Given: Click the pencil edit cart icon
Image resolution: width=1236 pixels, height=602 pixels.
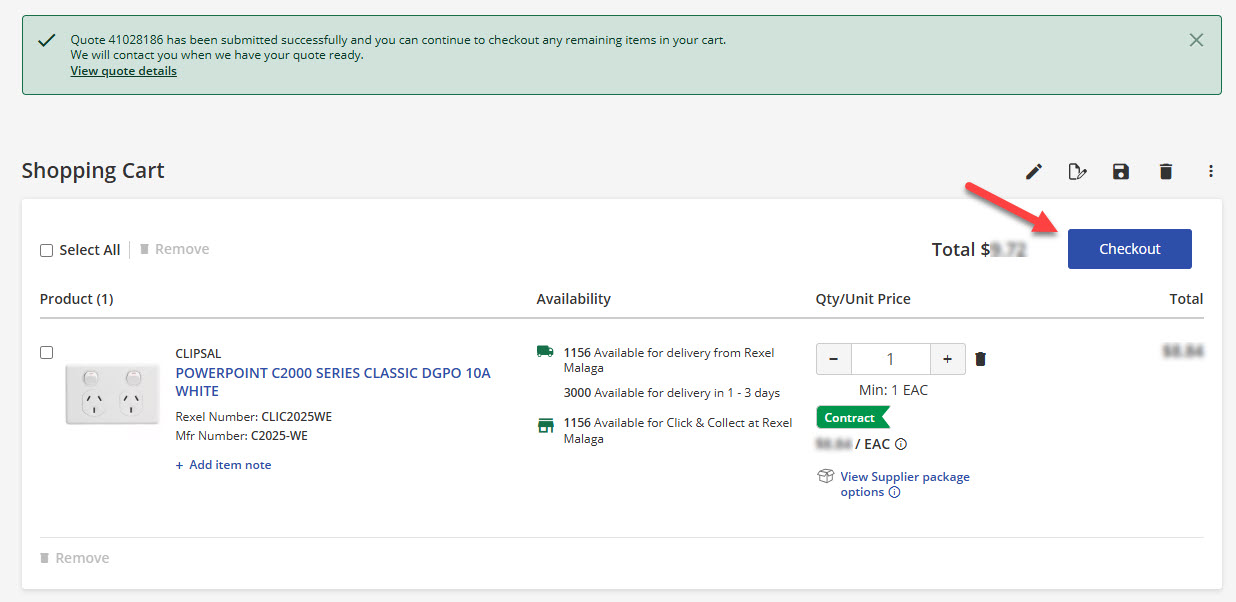Looking at the screenshot, I should point(1034,172).
